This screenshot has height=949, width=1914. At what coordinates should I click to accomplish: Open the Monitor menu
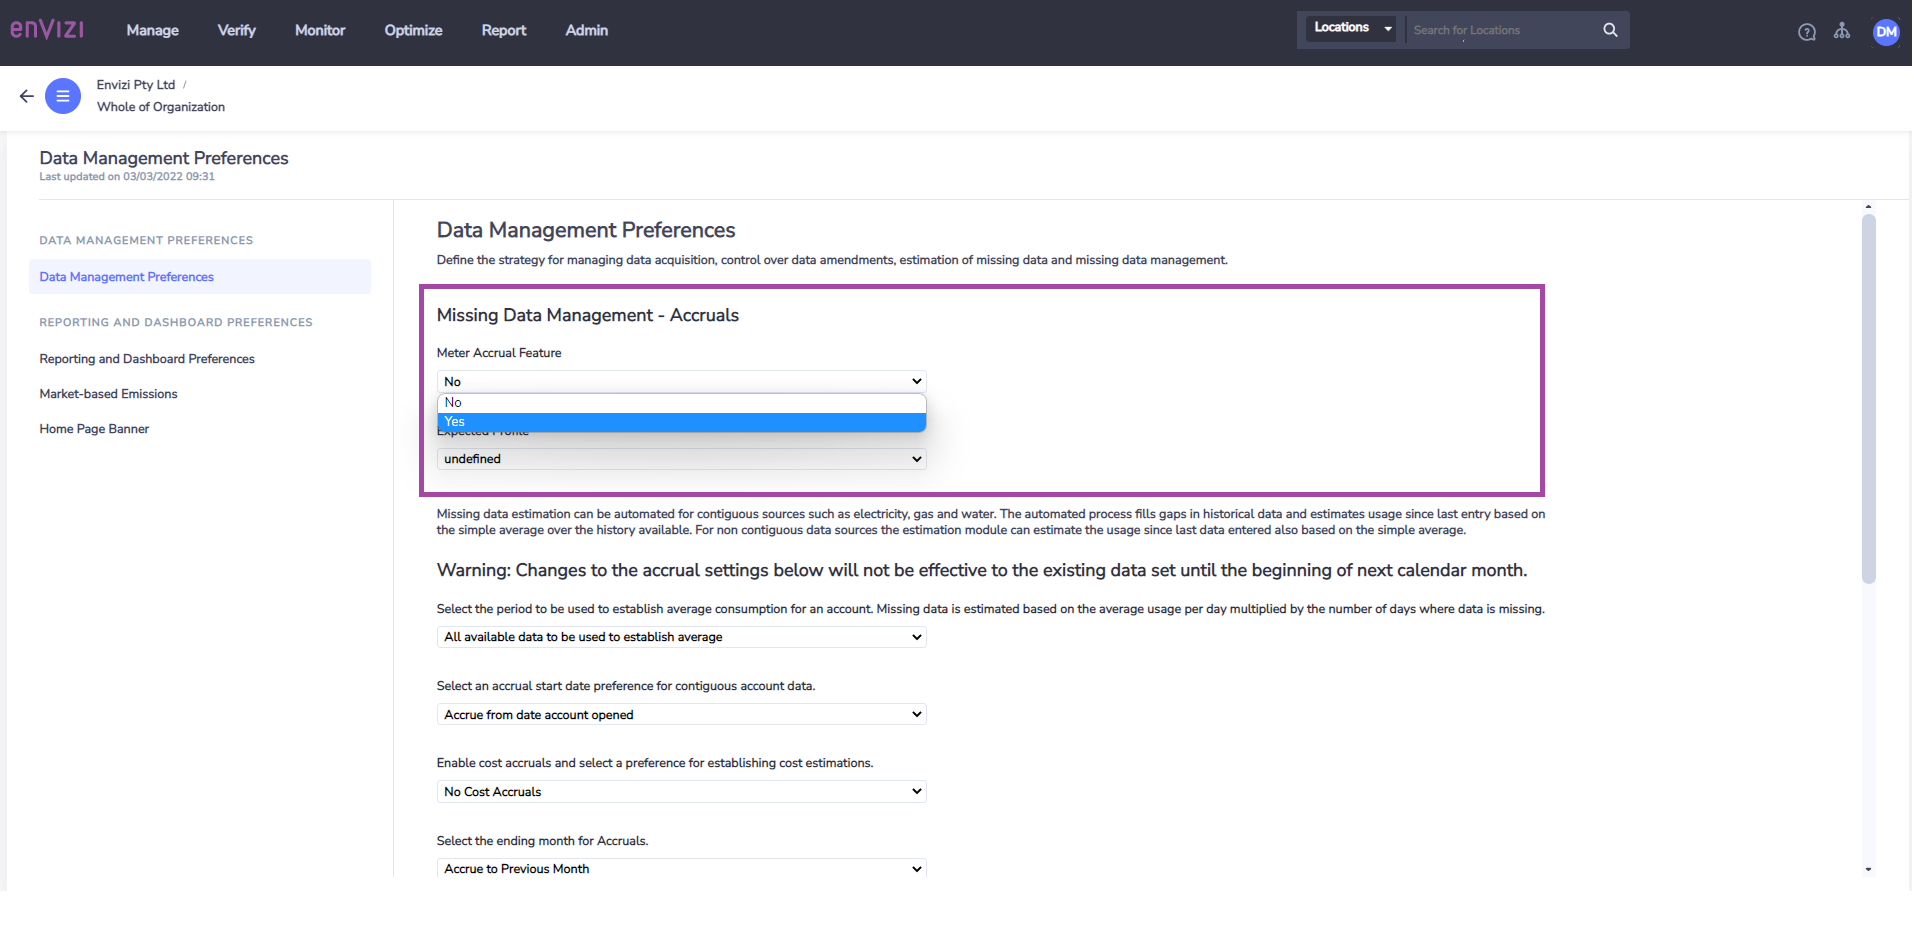click(x=320, y=31)
